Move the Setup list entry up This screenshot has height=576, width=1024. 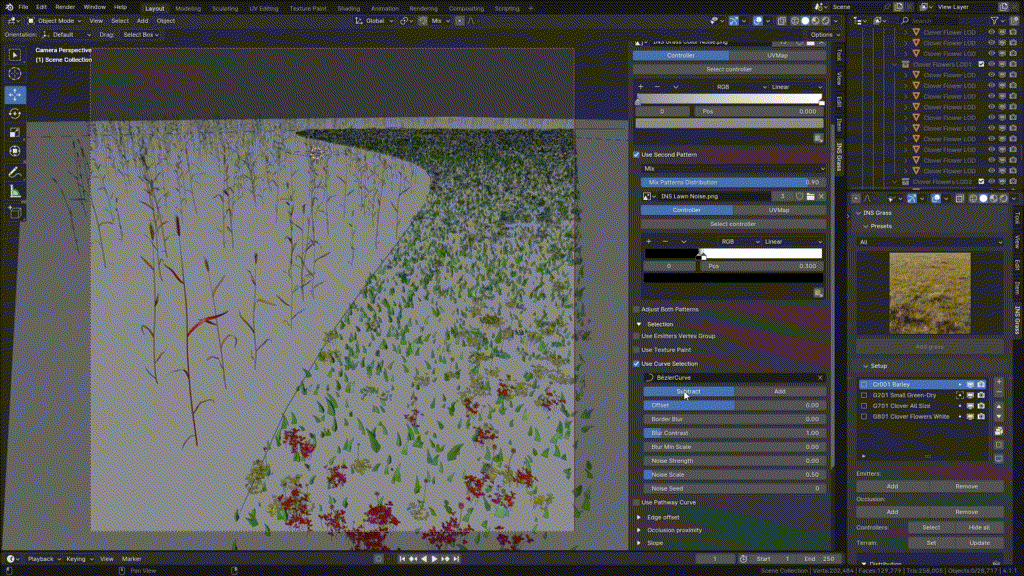(999, 406)
